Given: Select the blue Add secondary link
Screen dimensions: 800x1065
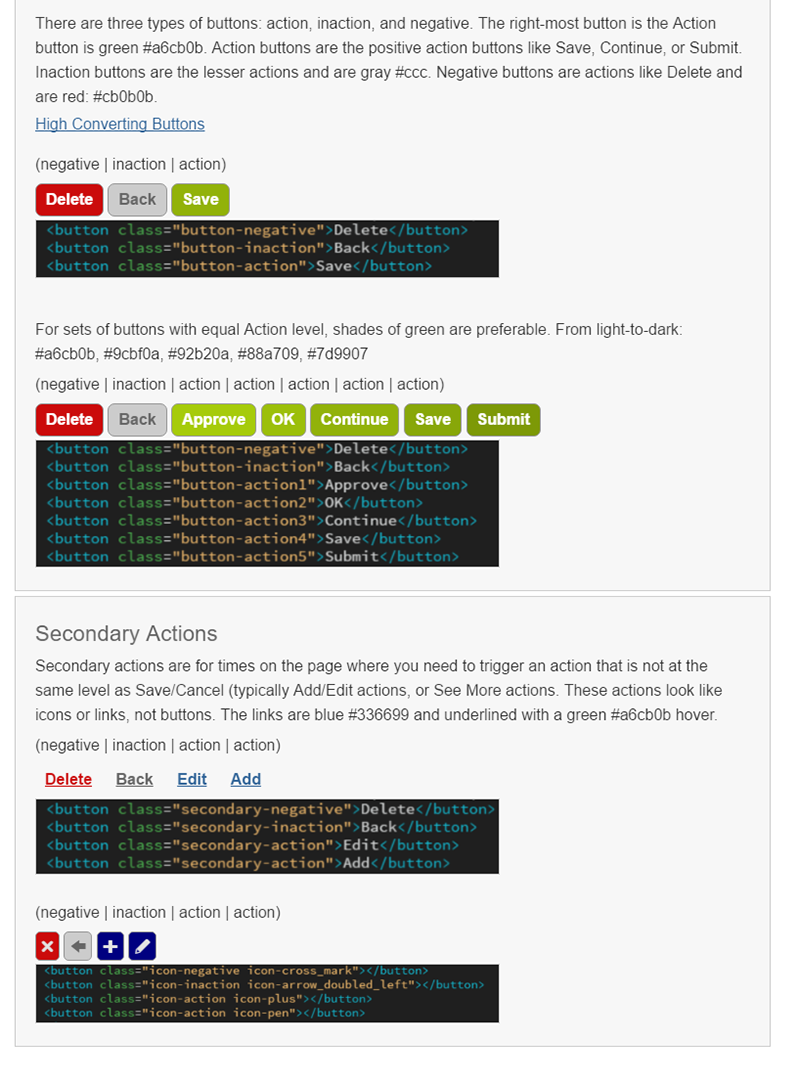Looking at the screenshot, I should pyautogui.click(x=245, y=780).
